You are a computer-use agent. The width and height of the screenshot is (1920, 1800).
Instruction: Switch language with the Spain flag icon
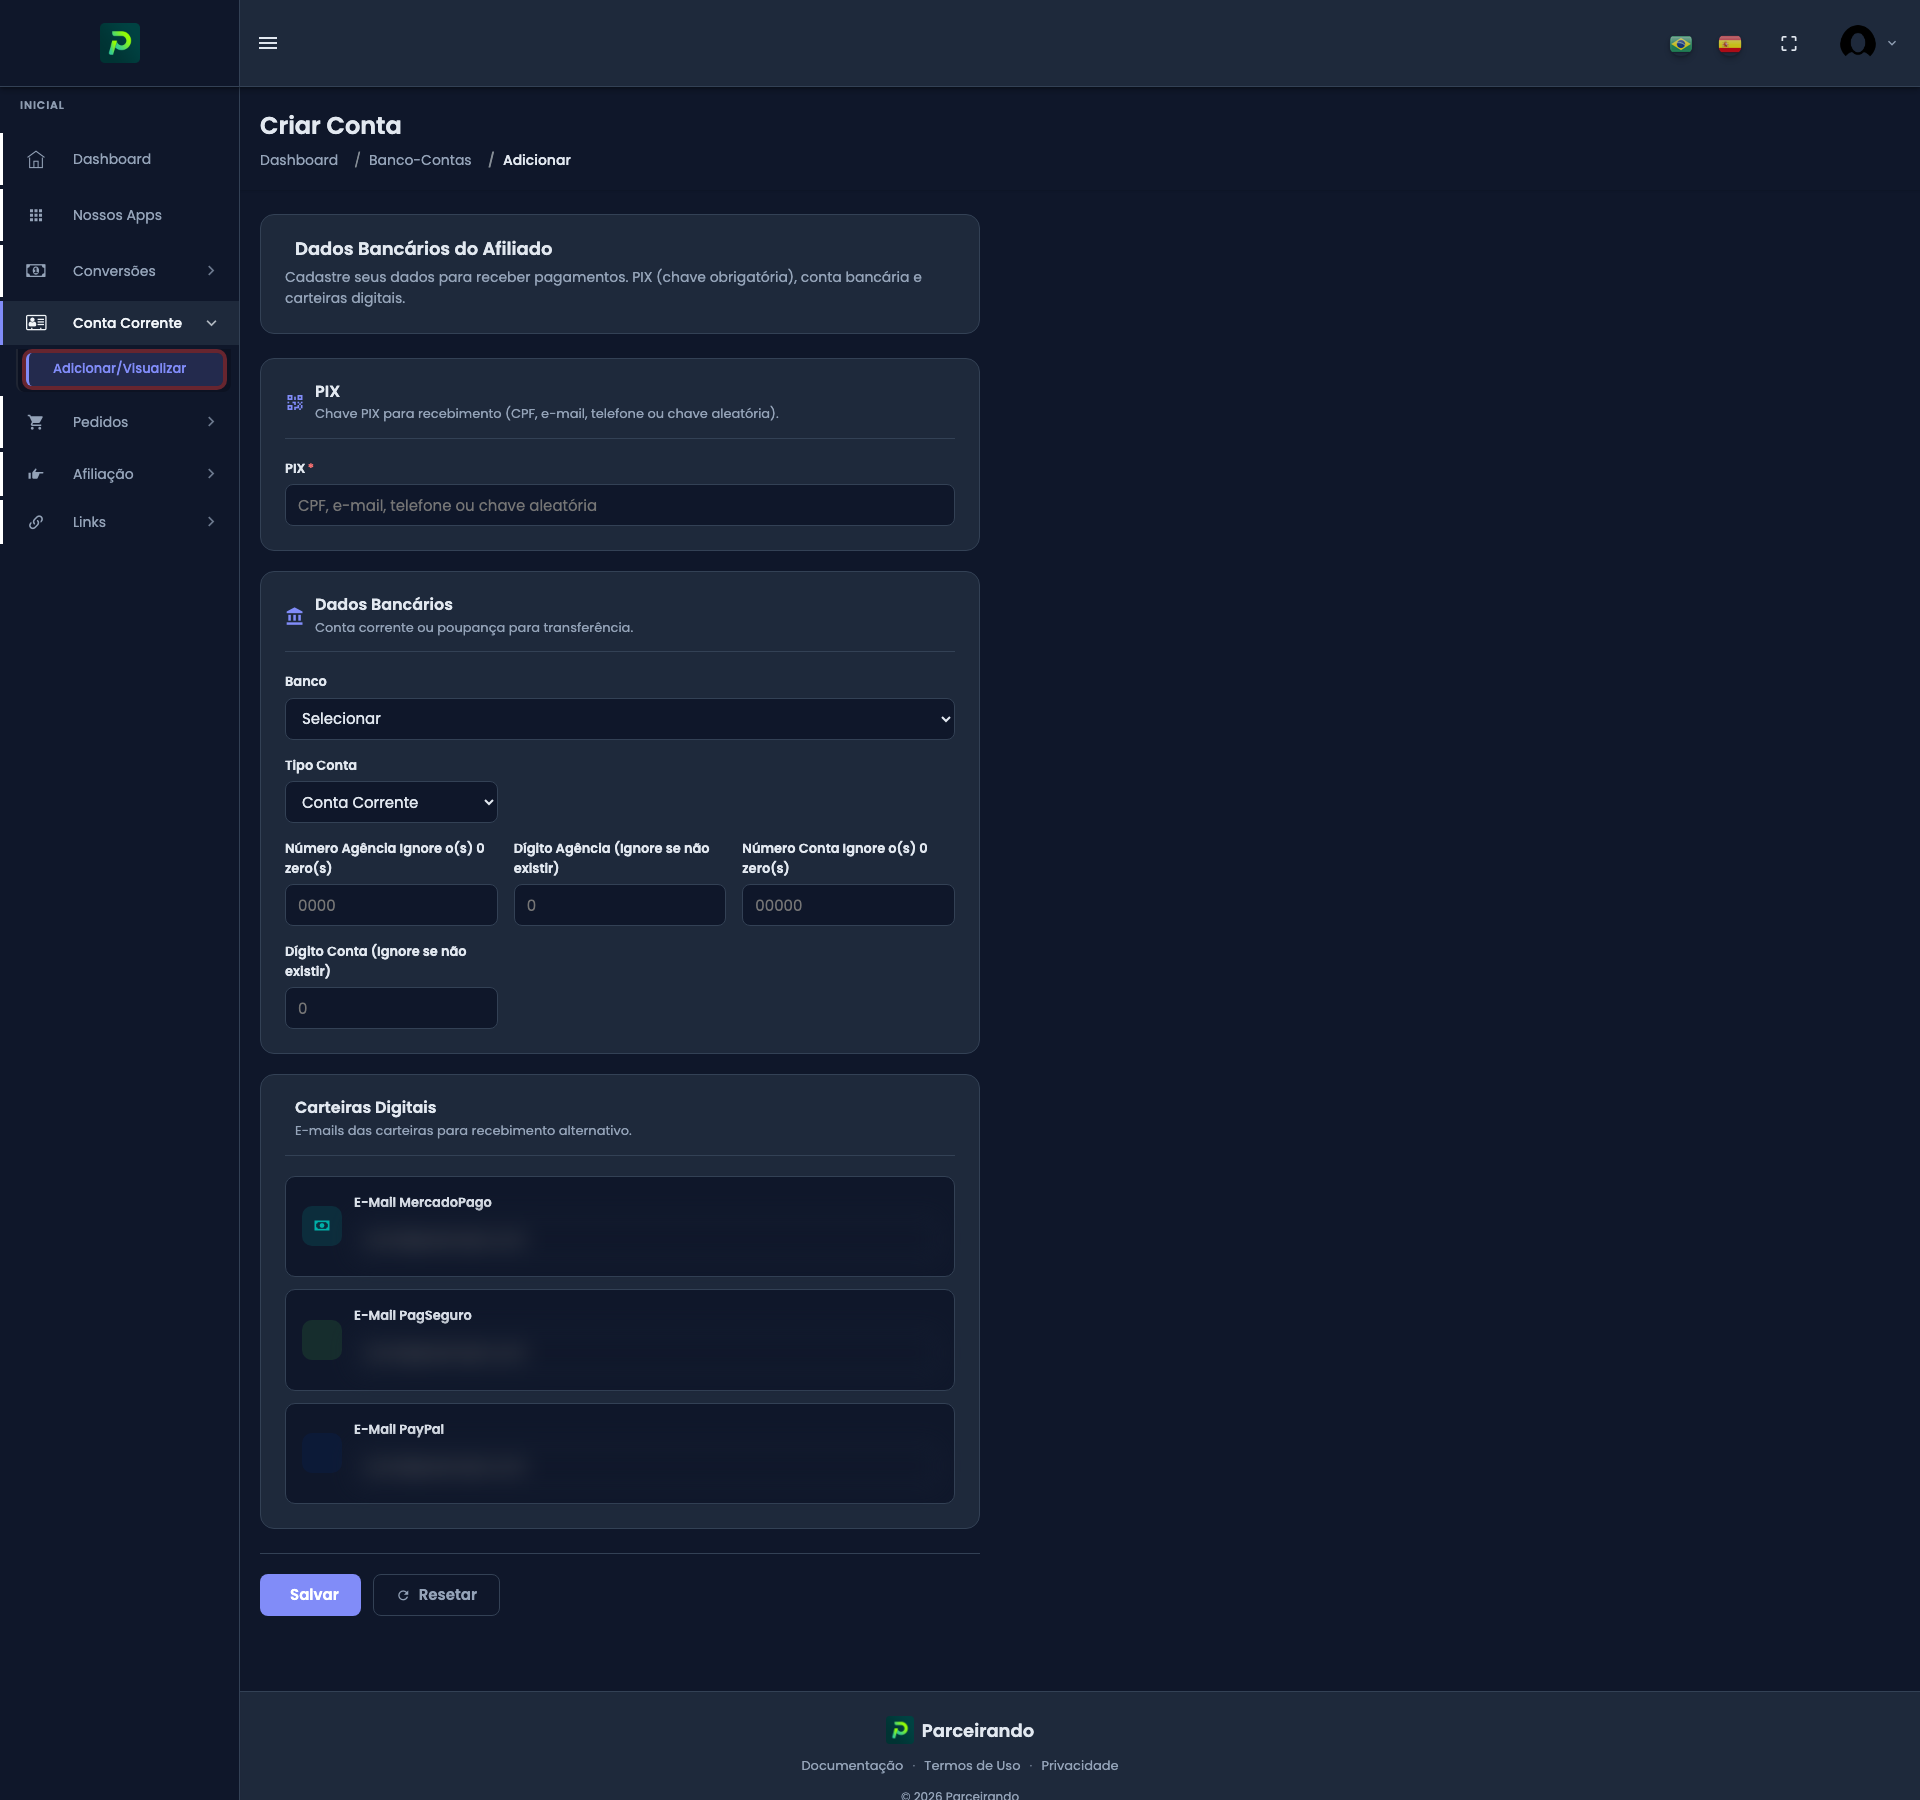pos(1730,44)
